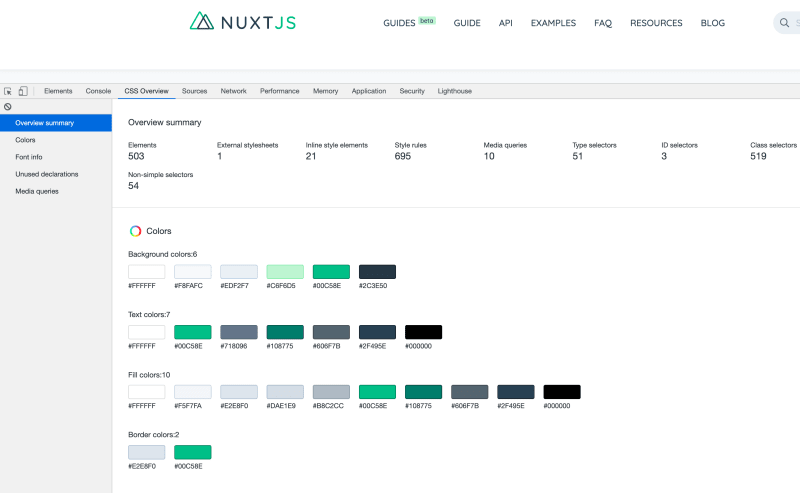This screenshot has height=493, width=800.
Task: Open the Security tab
Action: (412, 91)
